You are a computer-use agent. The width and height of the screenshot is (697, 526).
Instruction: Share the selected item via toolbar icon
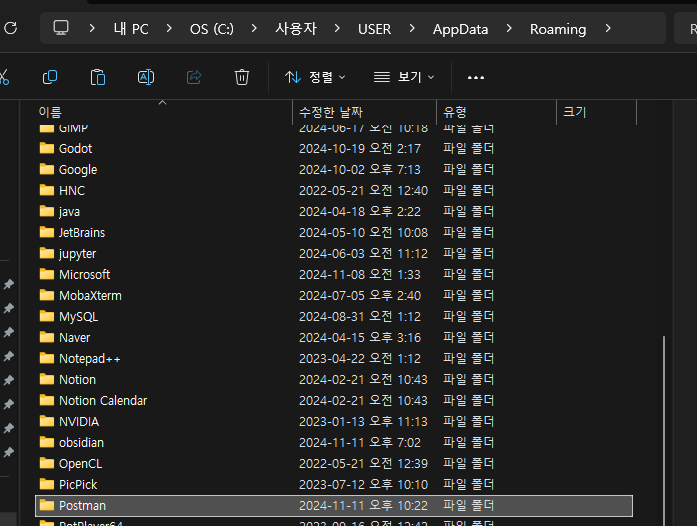pyautogui.click(x=194, y=77)
